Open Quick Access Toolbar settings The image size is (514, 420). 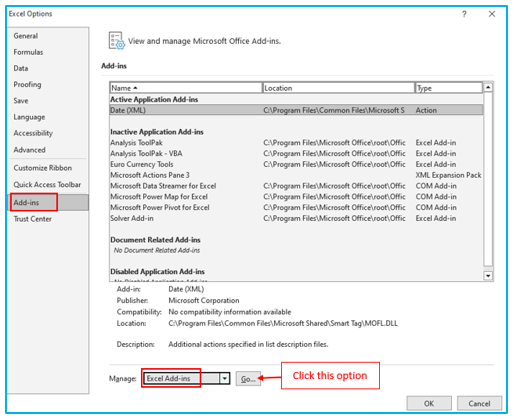[47, 184]
